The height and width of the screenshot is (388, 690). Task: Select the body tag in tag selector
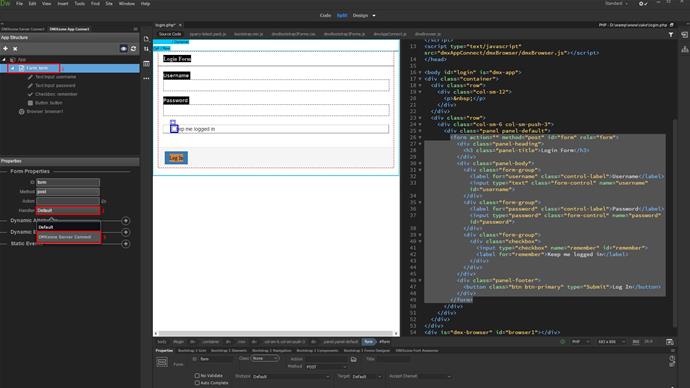[x=162, y=342]
